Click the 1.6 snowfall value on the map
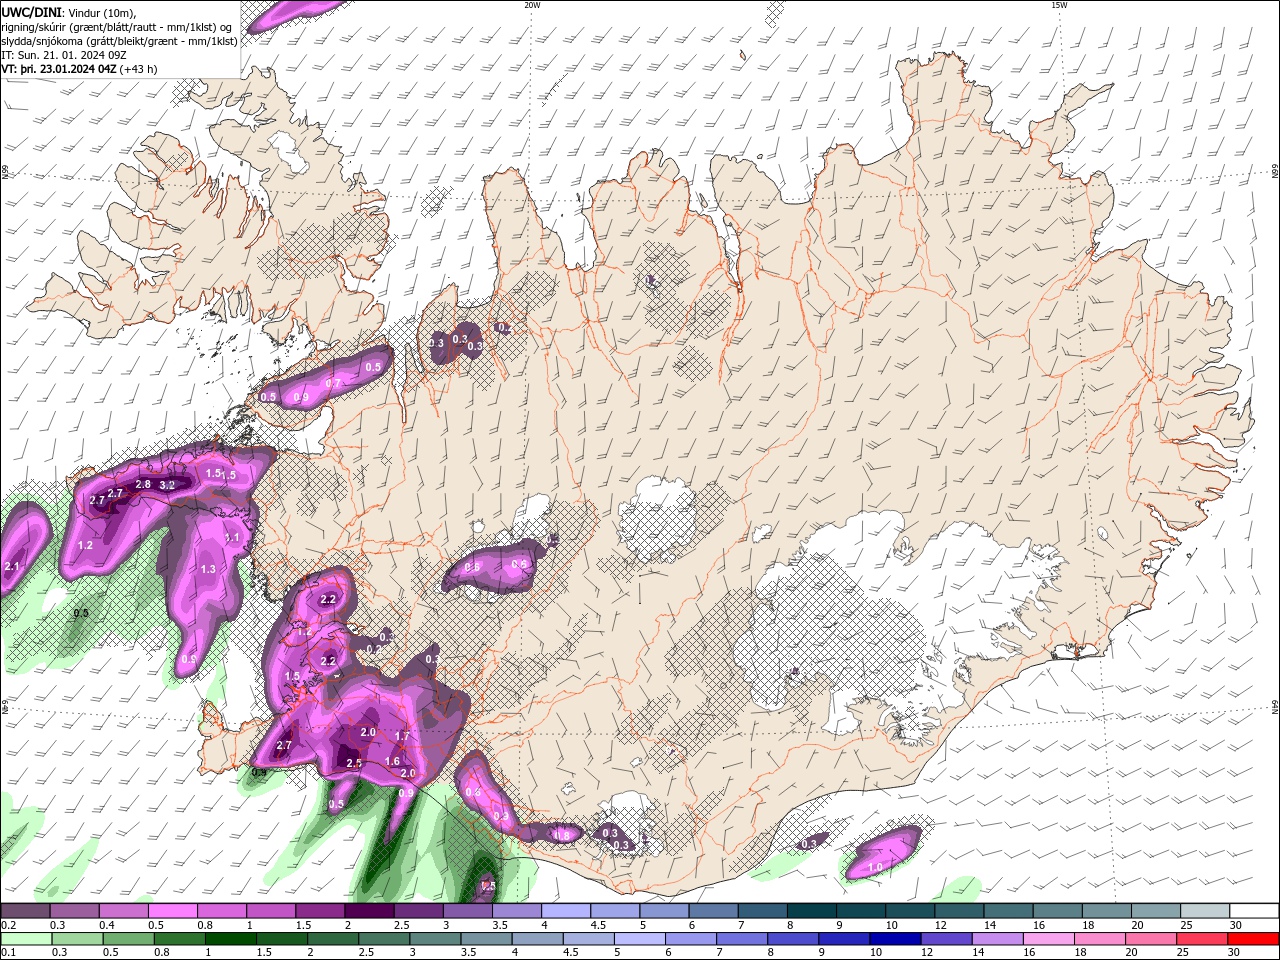The image size is (1280, 960). (392, 761)
